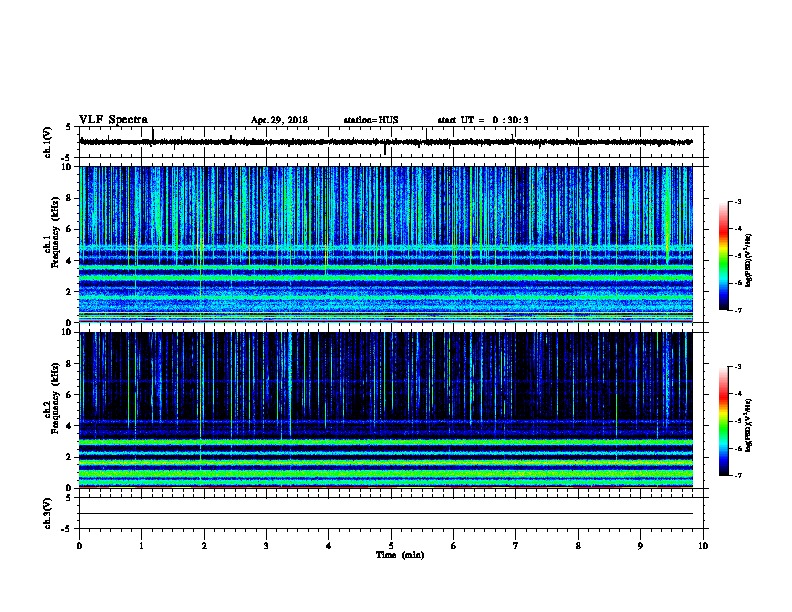Click the "-7" label on ch.2 color bar
Screen dimensions: 792x612
(x=737, y=476)
